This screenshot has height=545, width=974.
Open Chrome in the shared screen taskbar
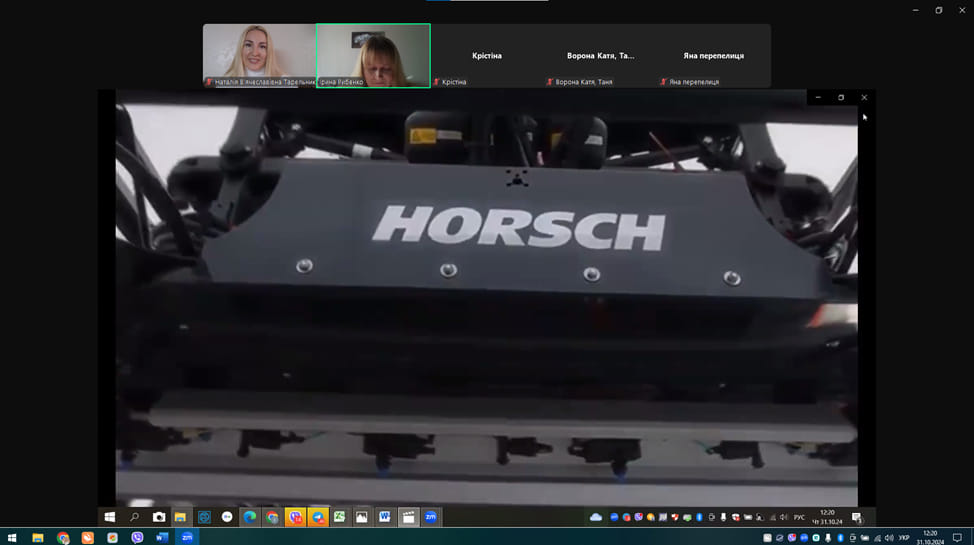(x=272, y=517)
